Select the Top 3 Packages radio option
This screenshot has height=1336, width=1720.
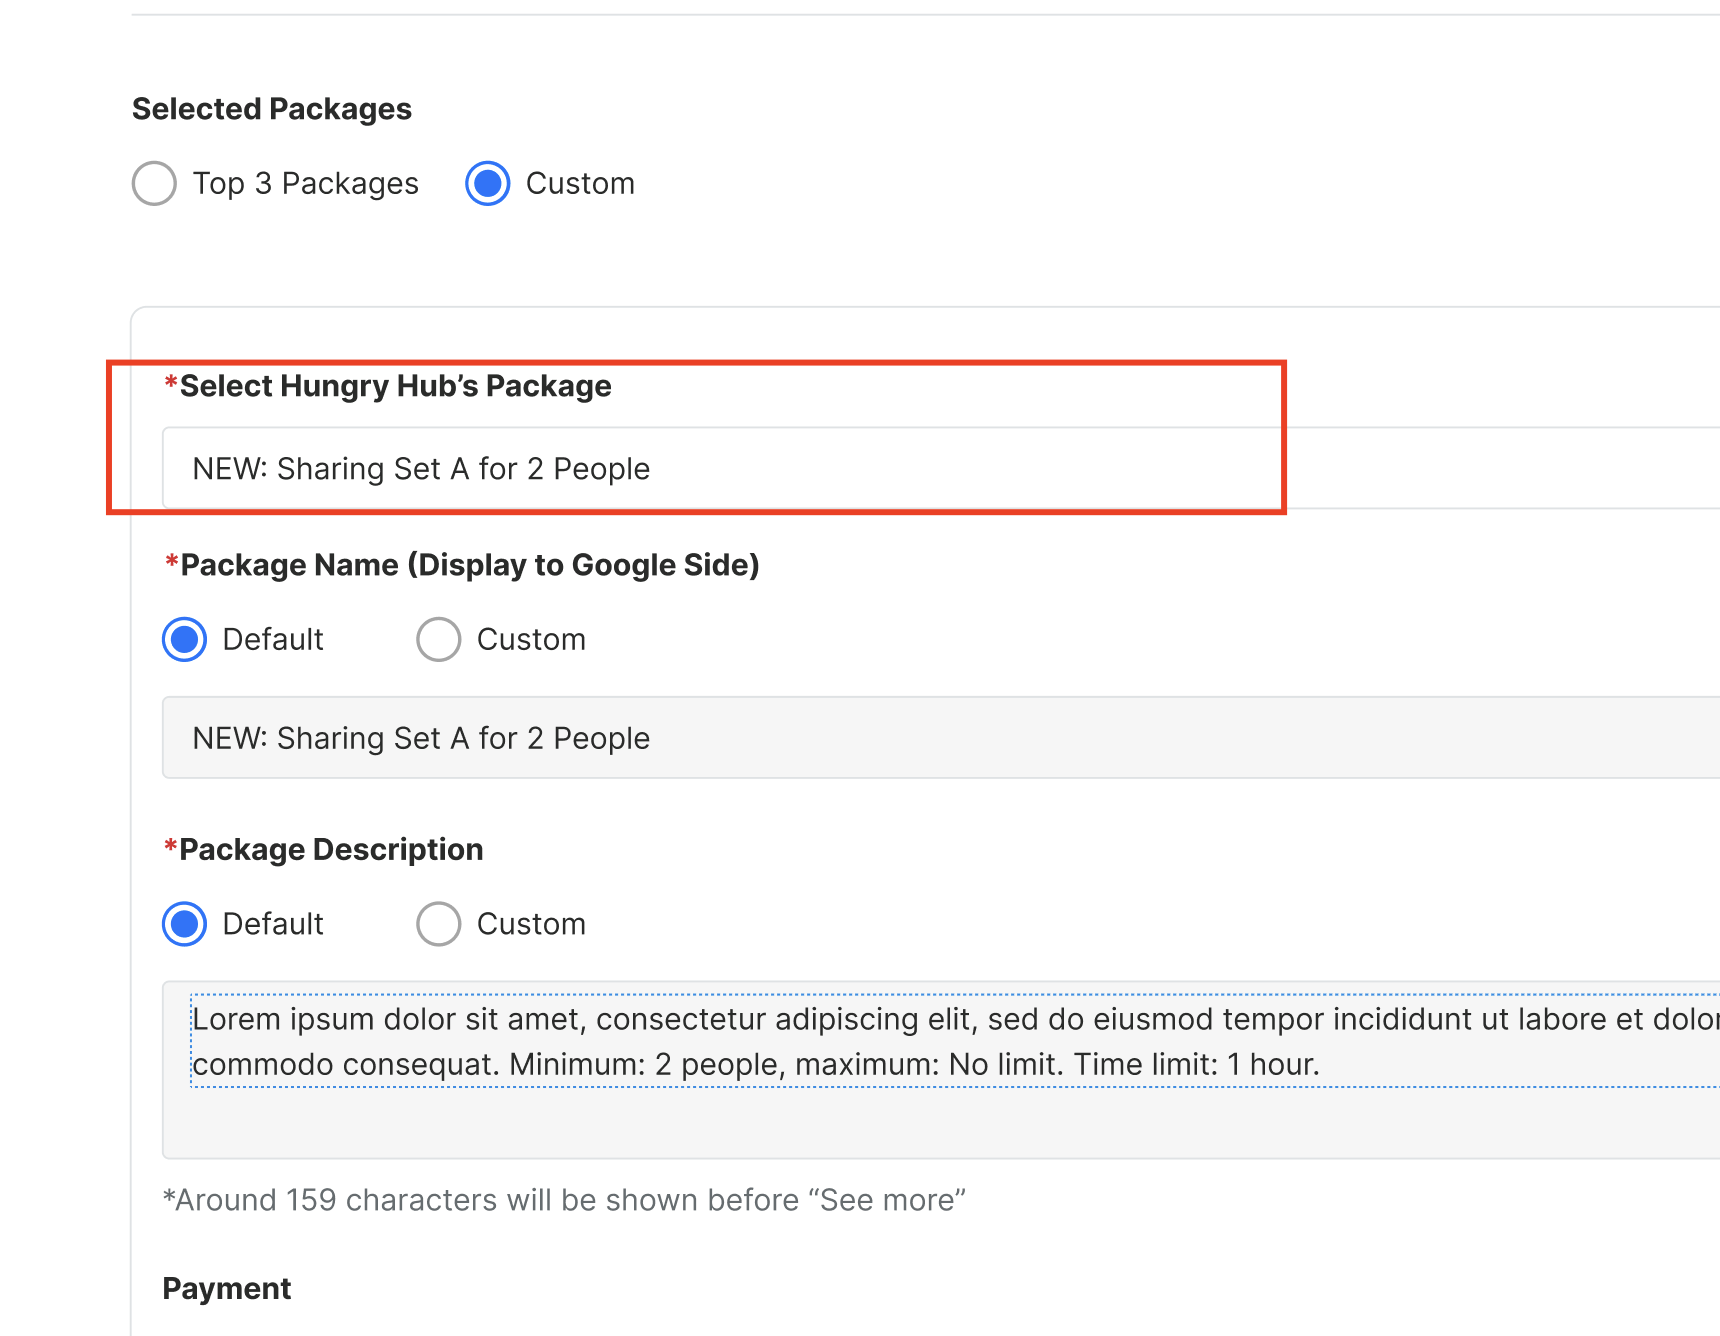(x=154, y=184)
